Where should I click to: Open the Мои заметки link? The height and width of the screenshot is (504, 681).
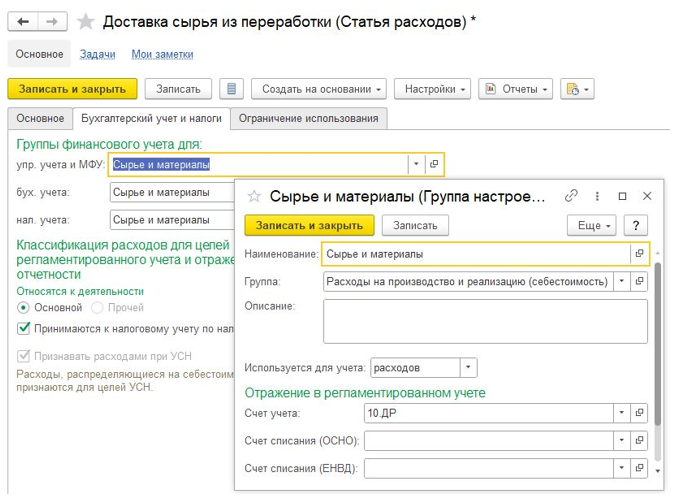click(162, 54)
